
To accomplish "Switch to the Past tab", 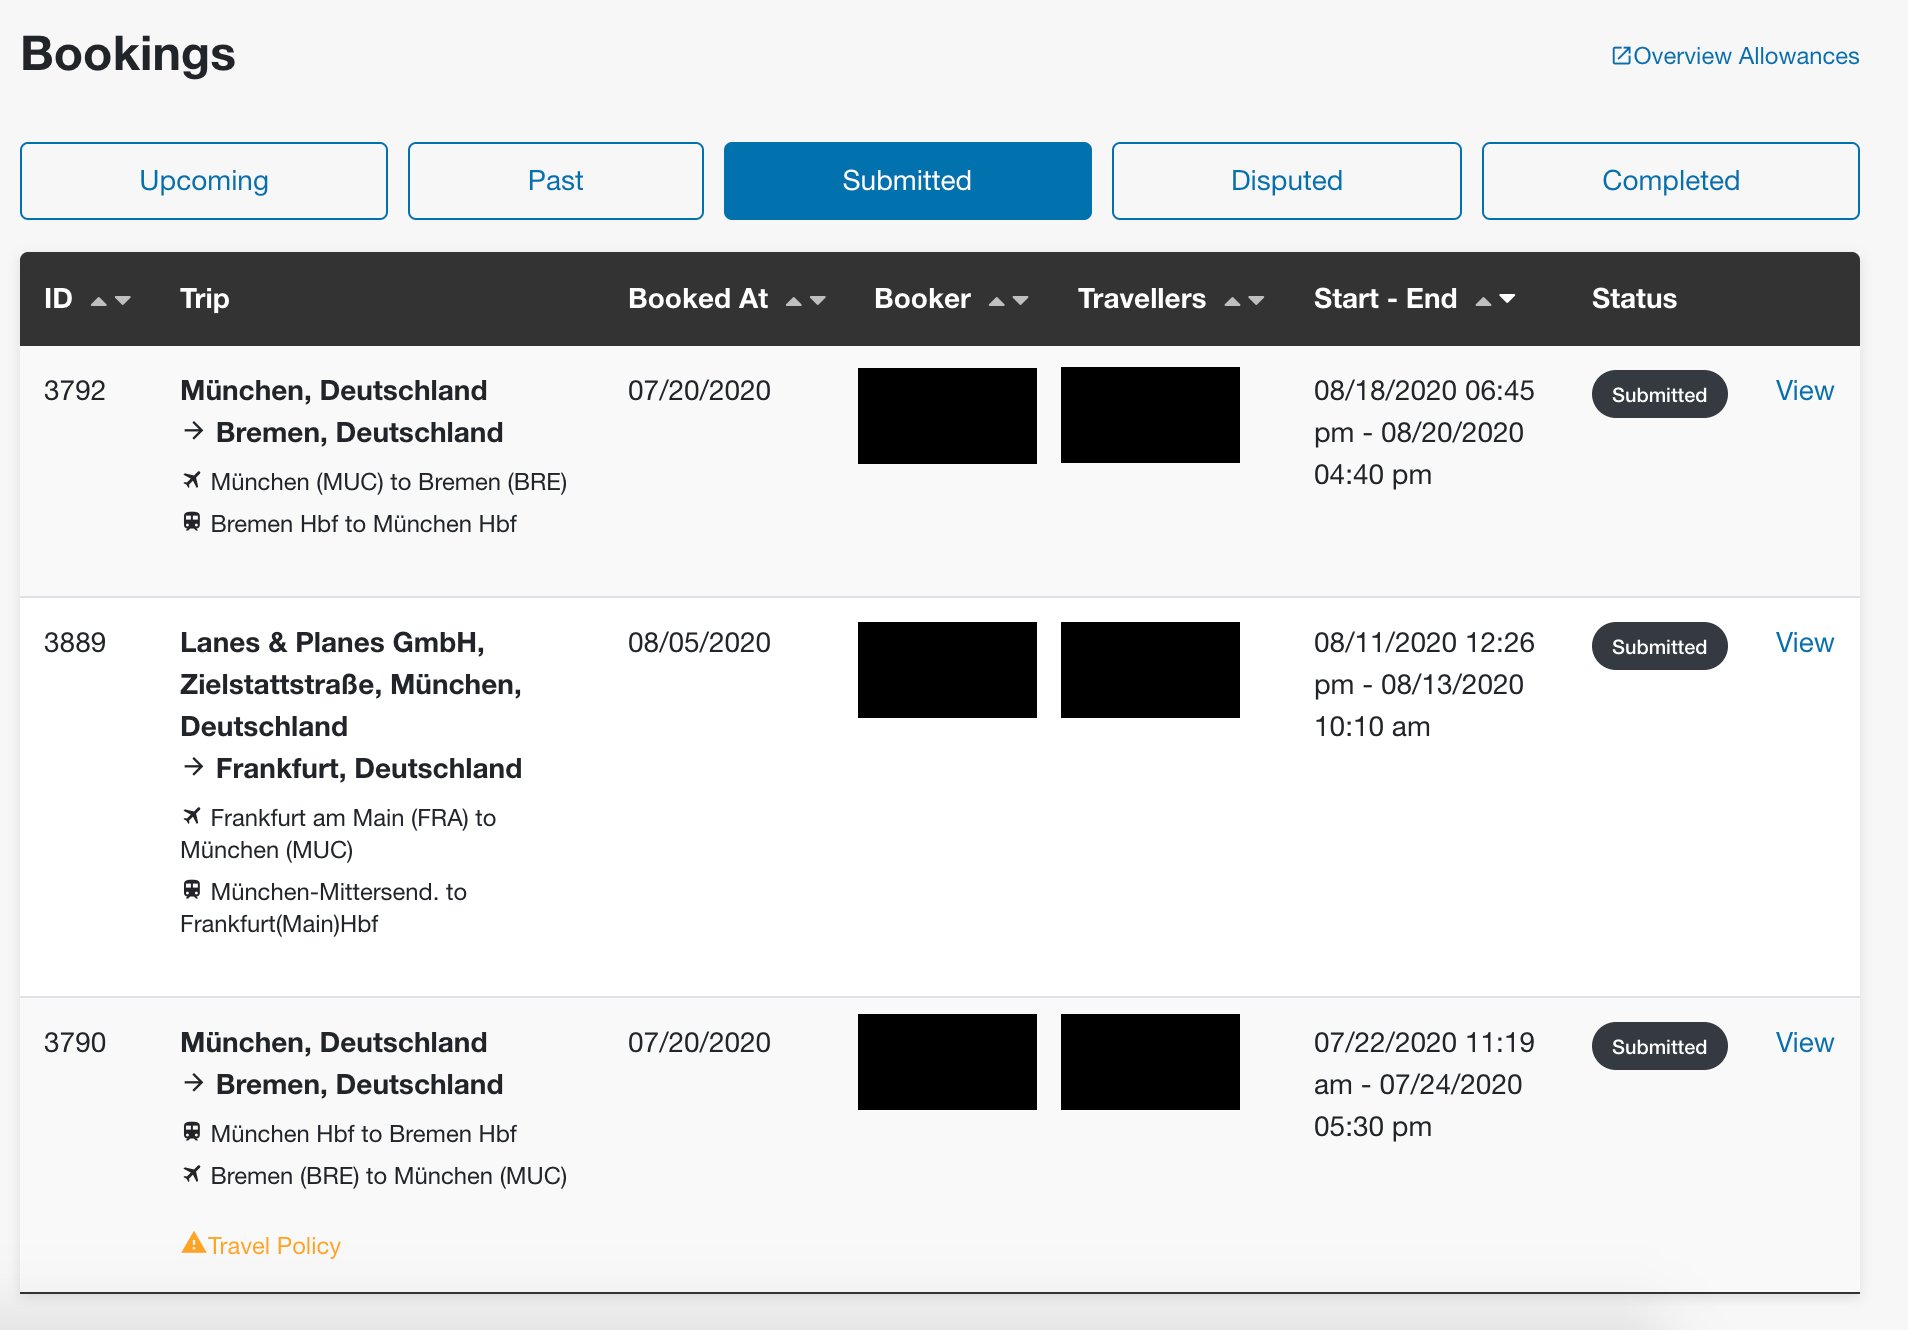I will (x=556, y=181).
